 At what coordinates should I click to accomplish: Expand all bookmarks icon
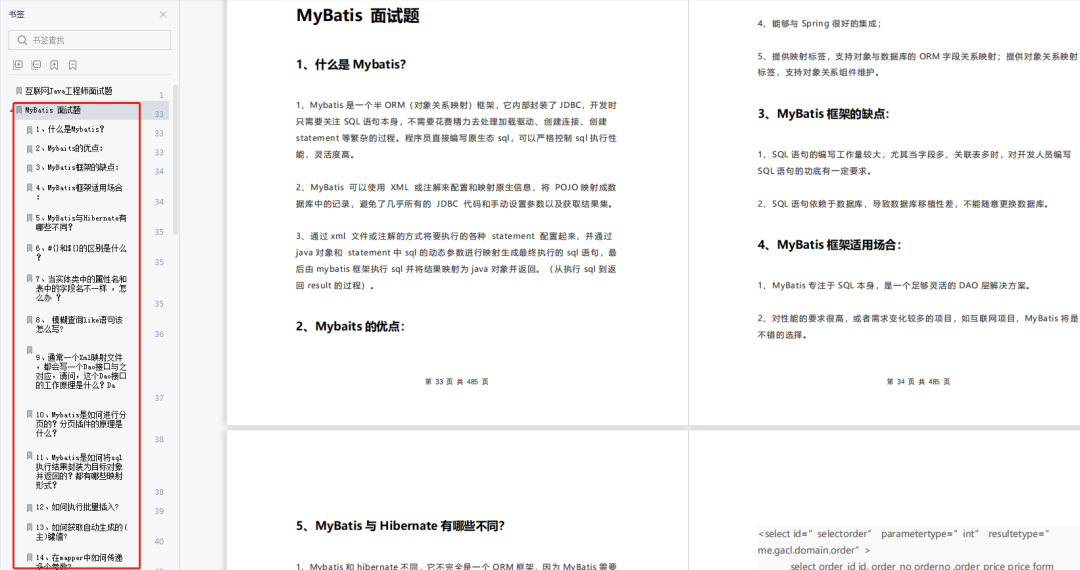(x=18, y=65)
